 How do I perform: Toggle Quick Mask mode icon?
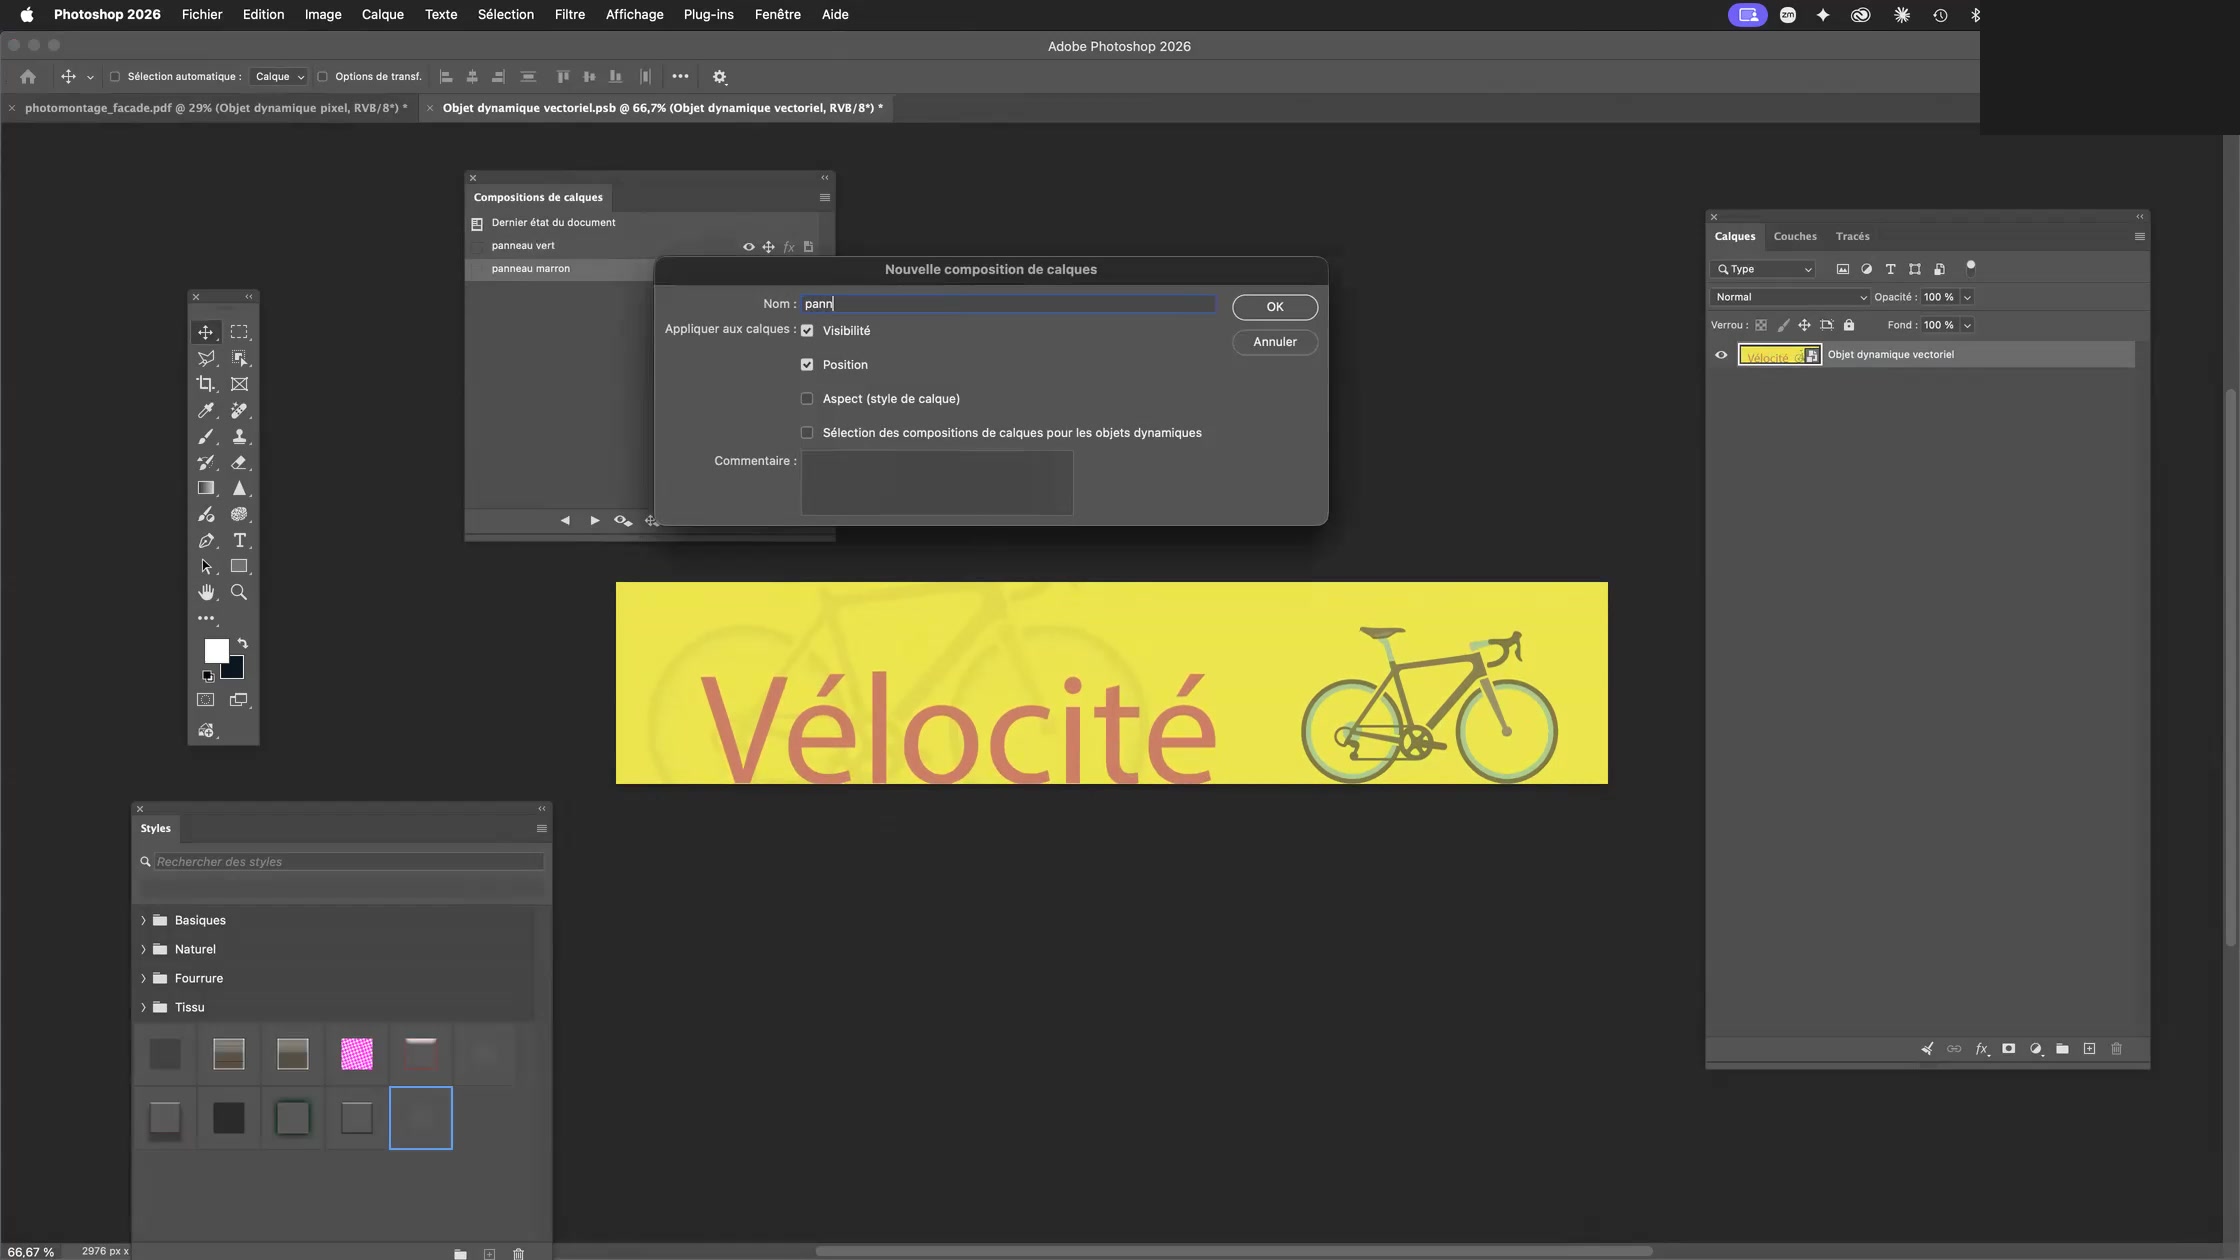pyautogui.click(x=205, y=700)
